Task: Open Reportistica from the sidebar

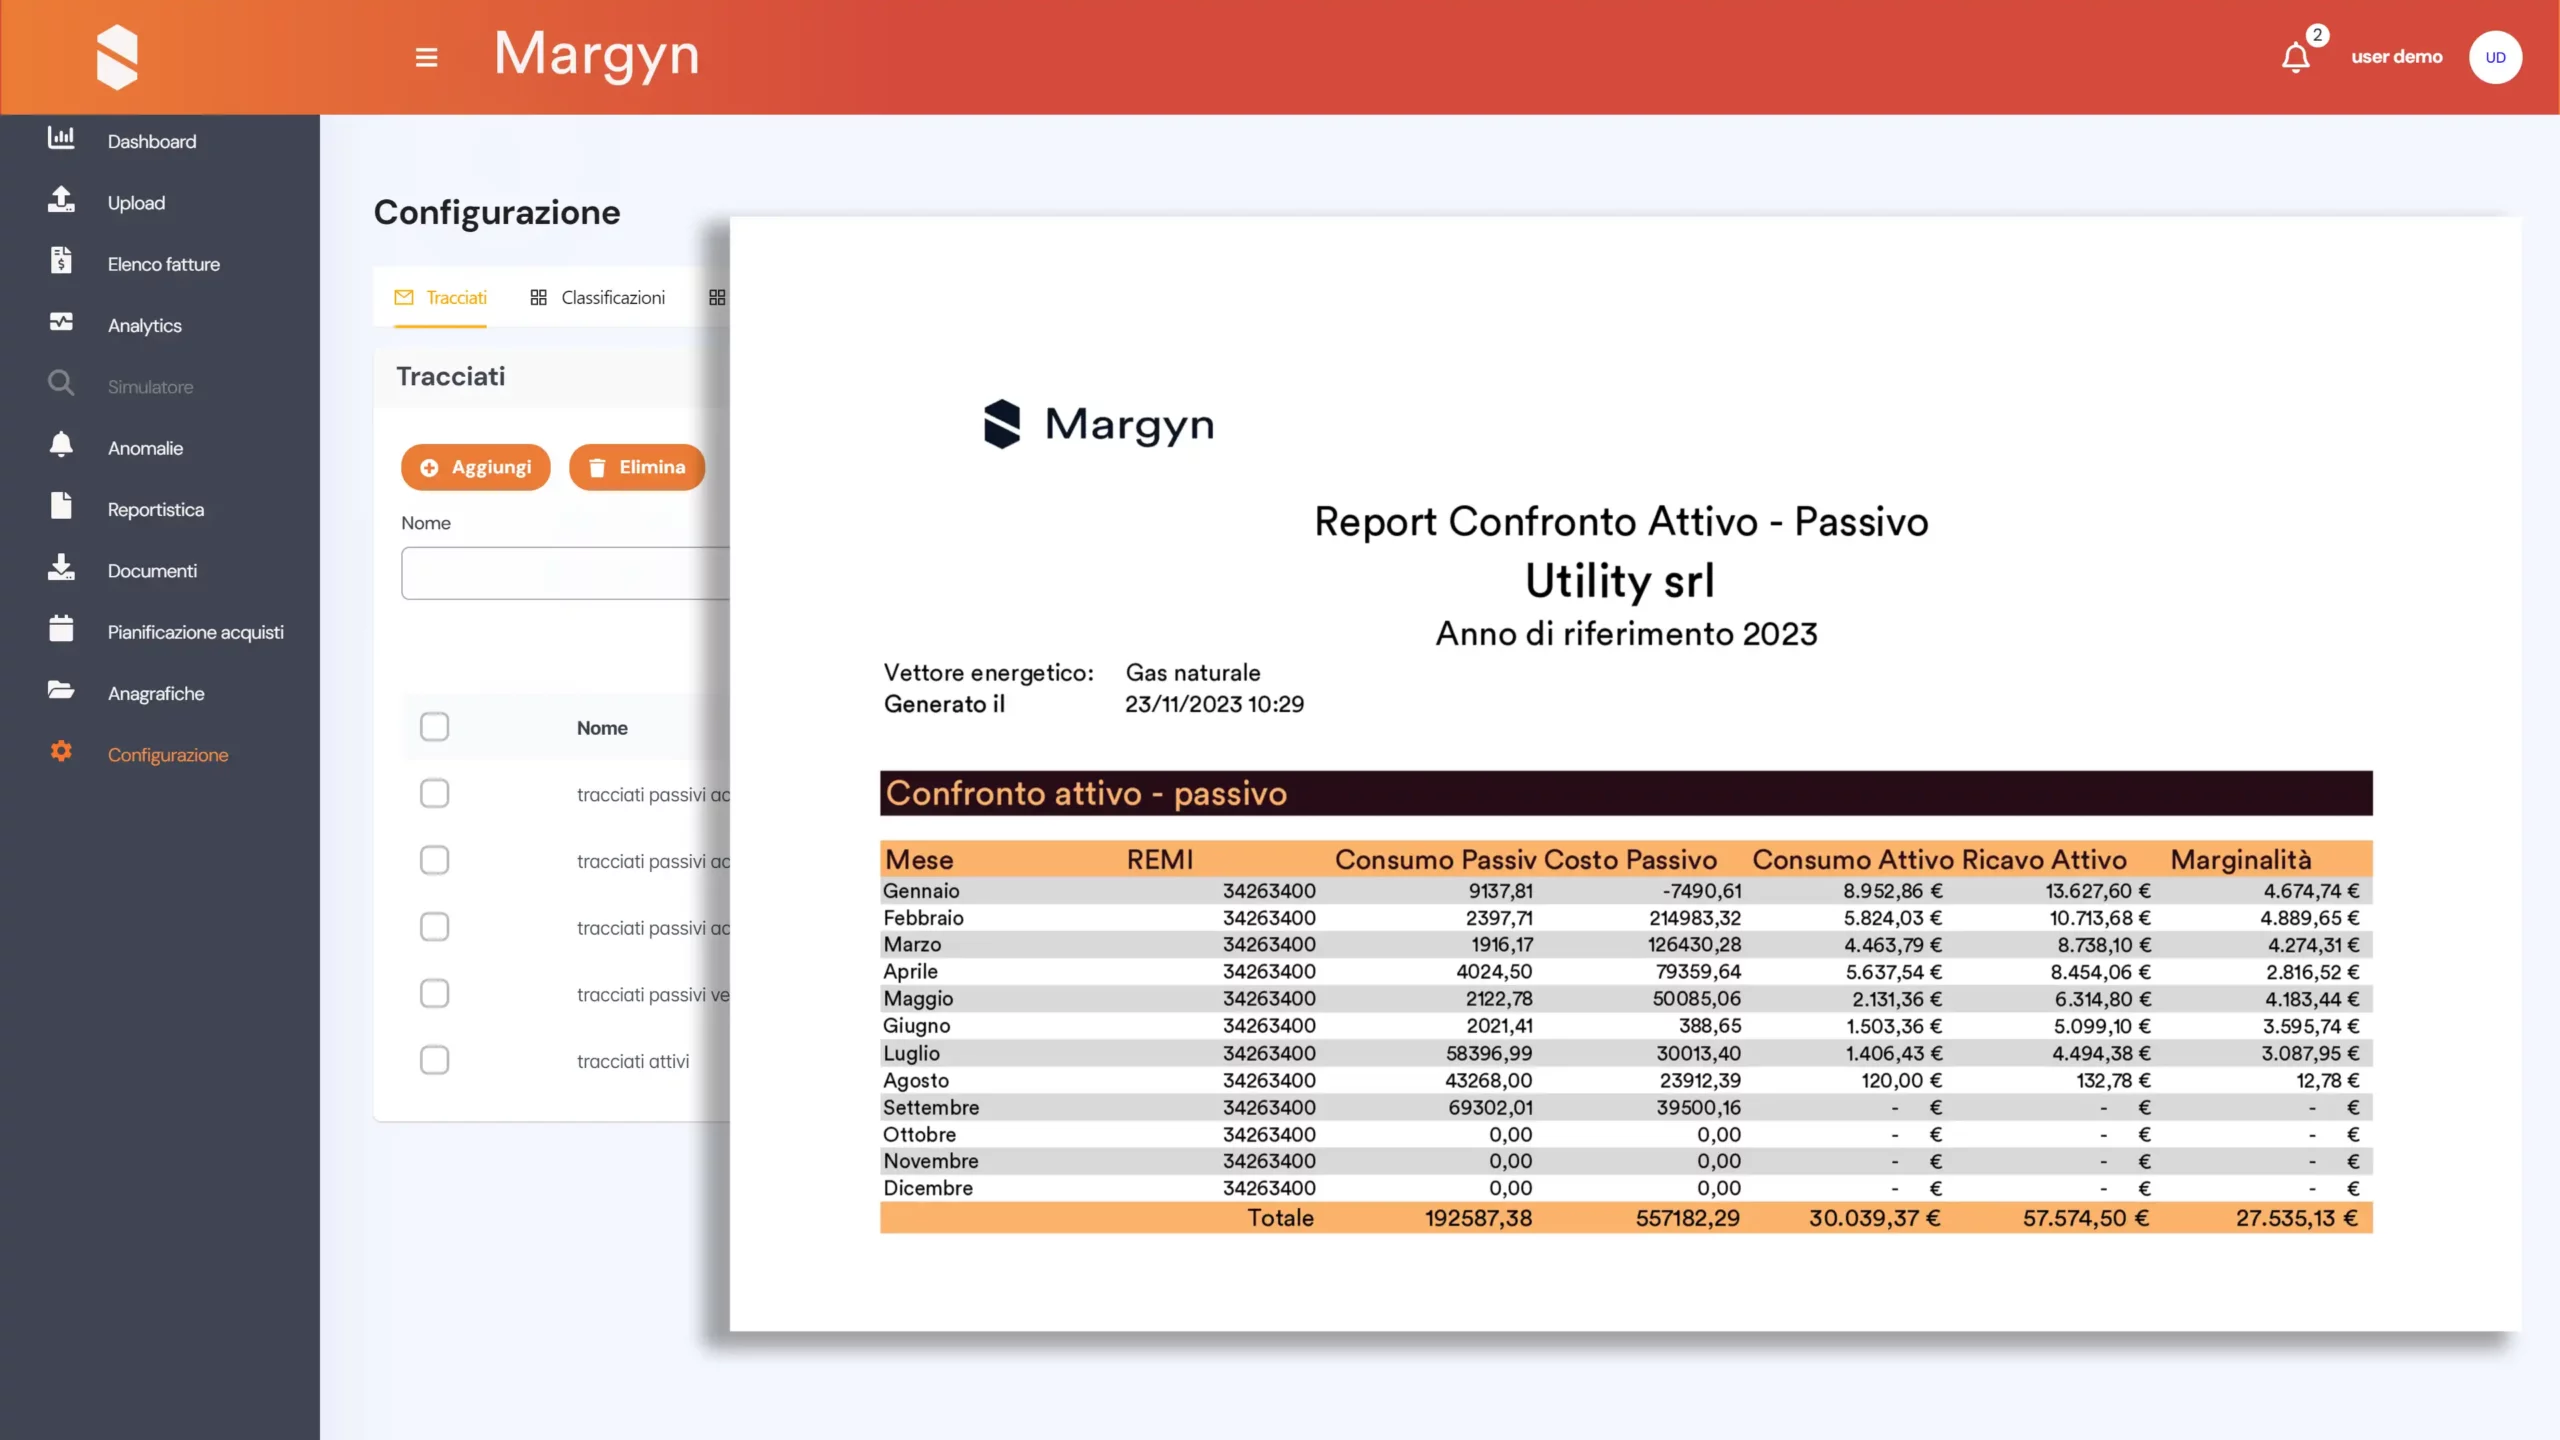Action: [155, 510]
